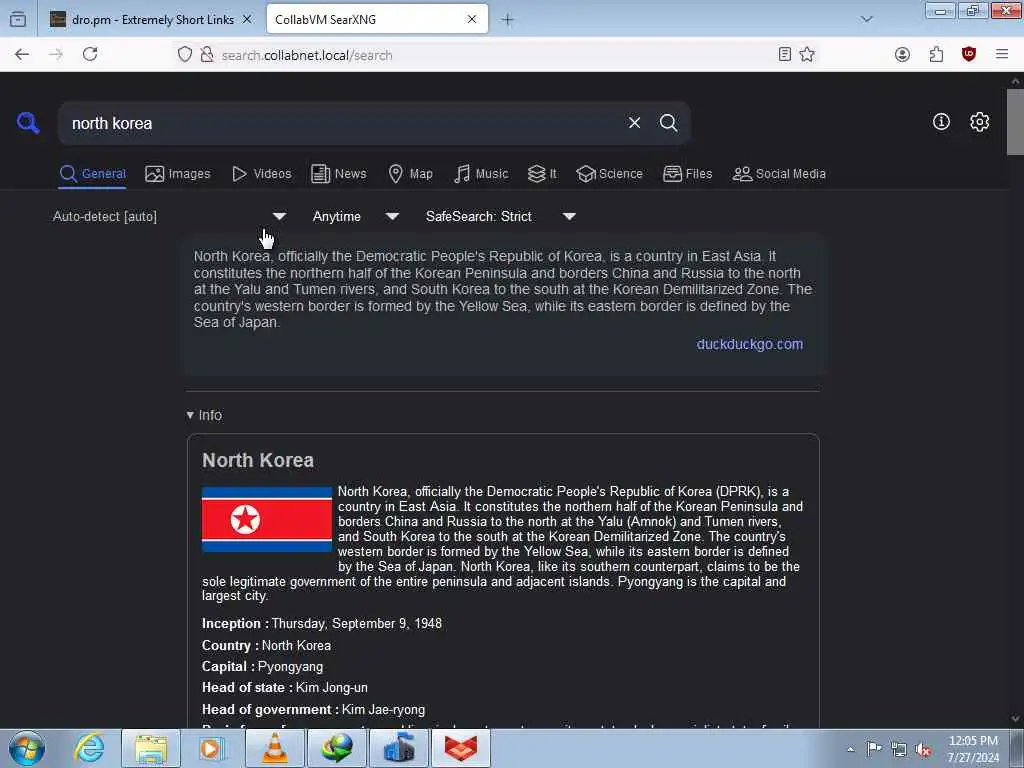Open Windows Explorer folder from the taskbar
Viewport: 1024px width, 768px height.
(151, 748)
